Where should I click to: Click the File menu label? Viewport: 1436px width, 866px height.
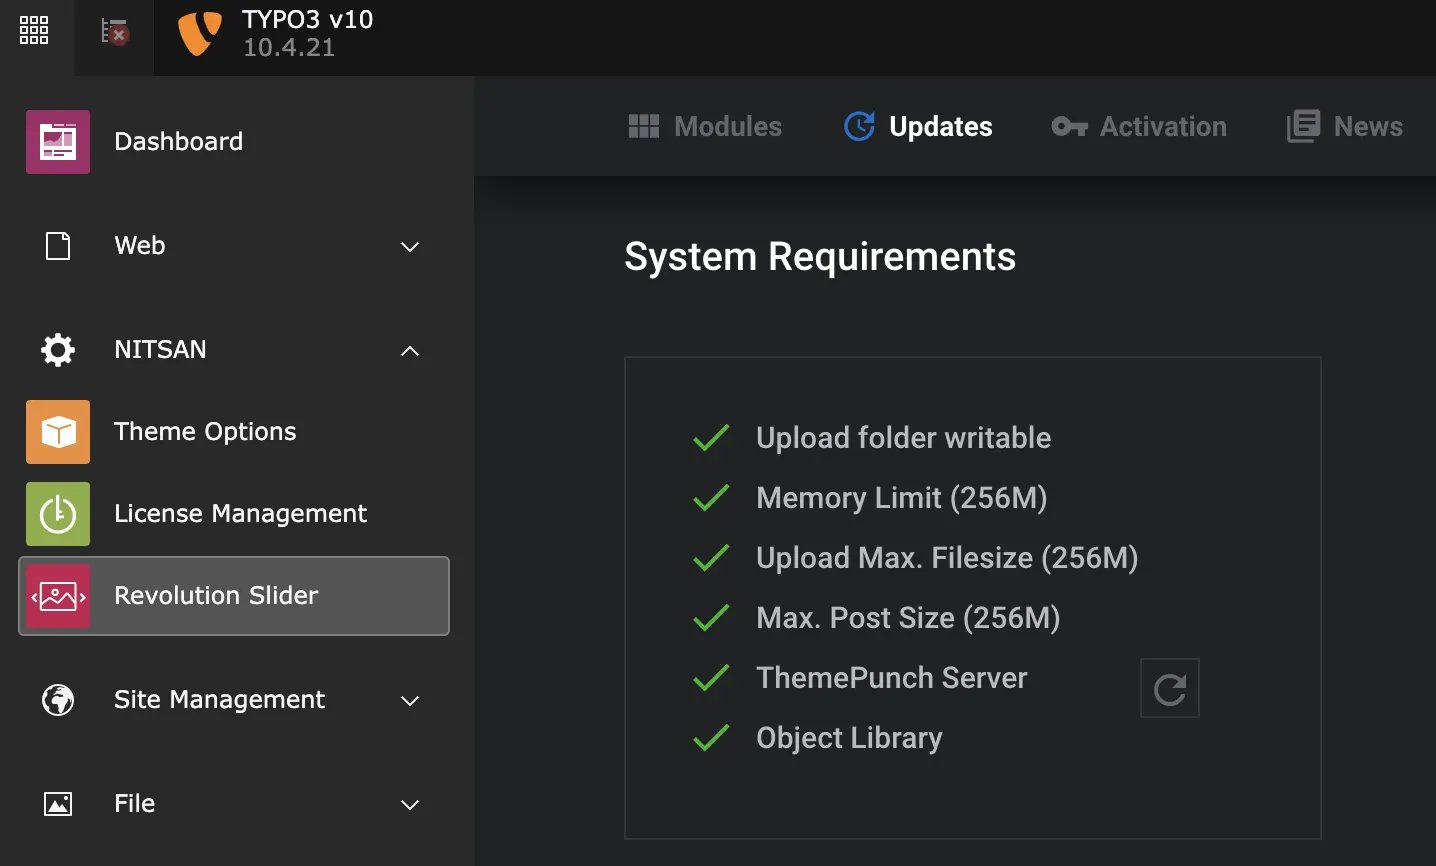pos(134,804)
